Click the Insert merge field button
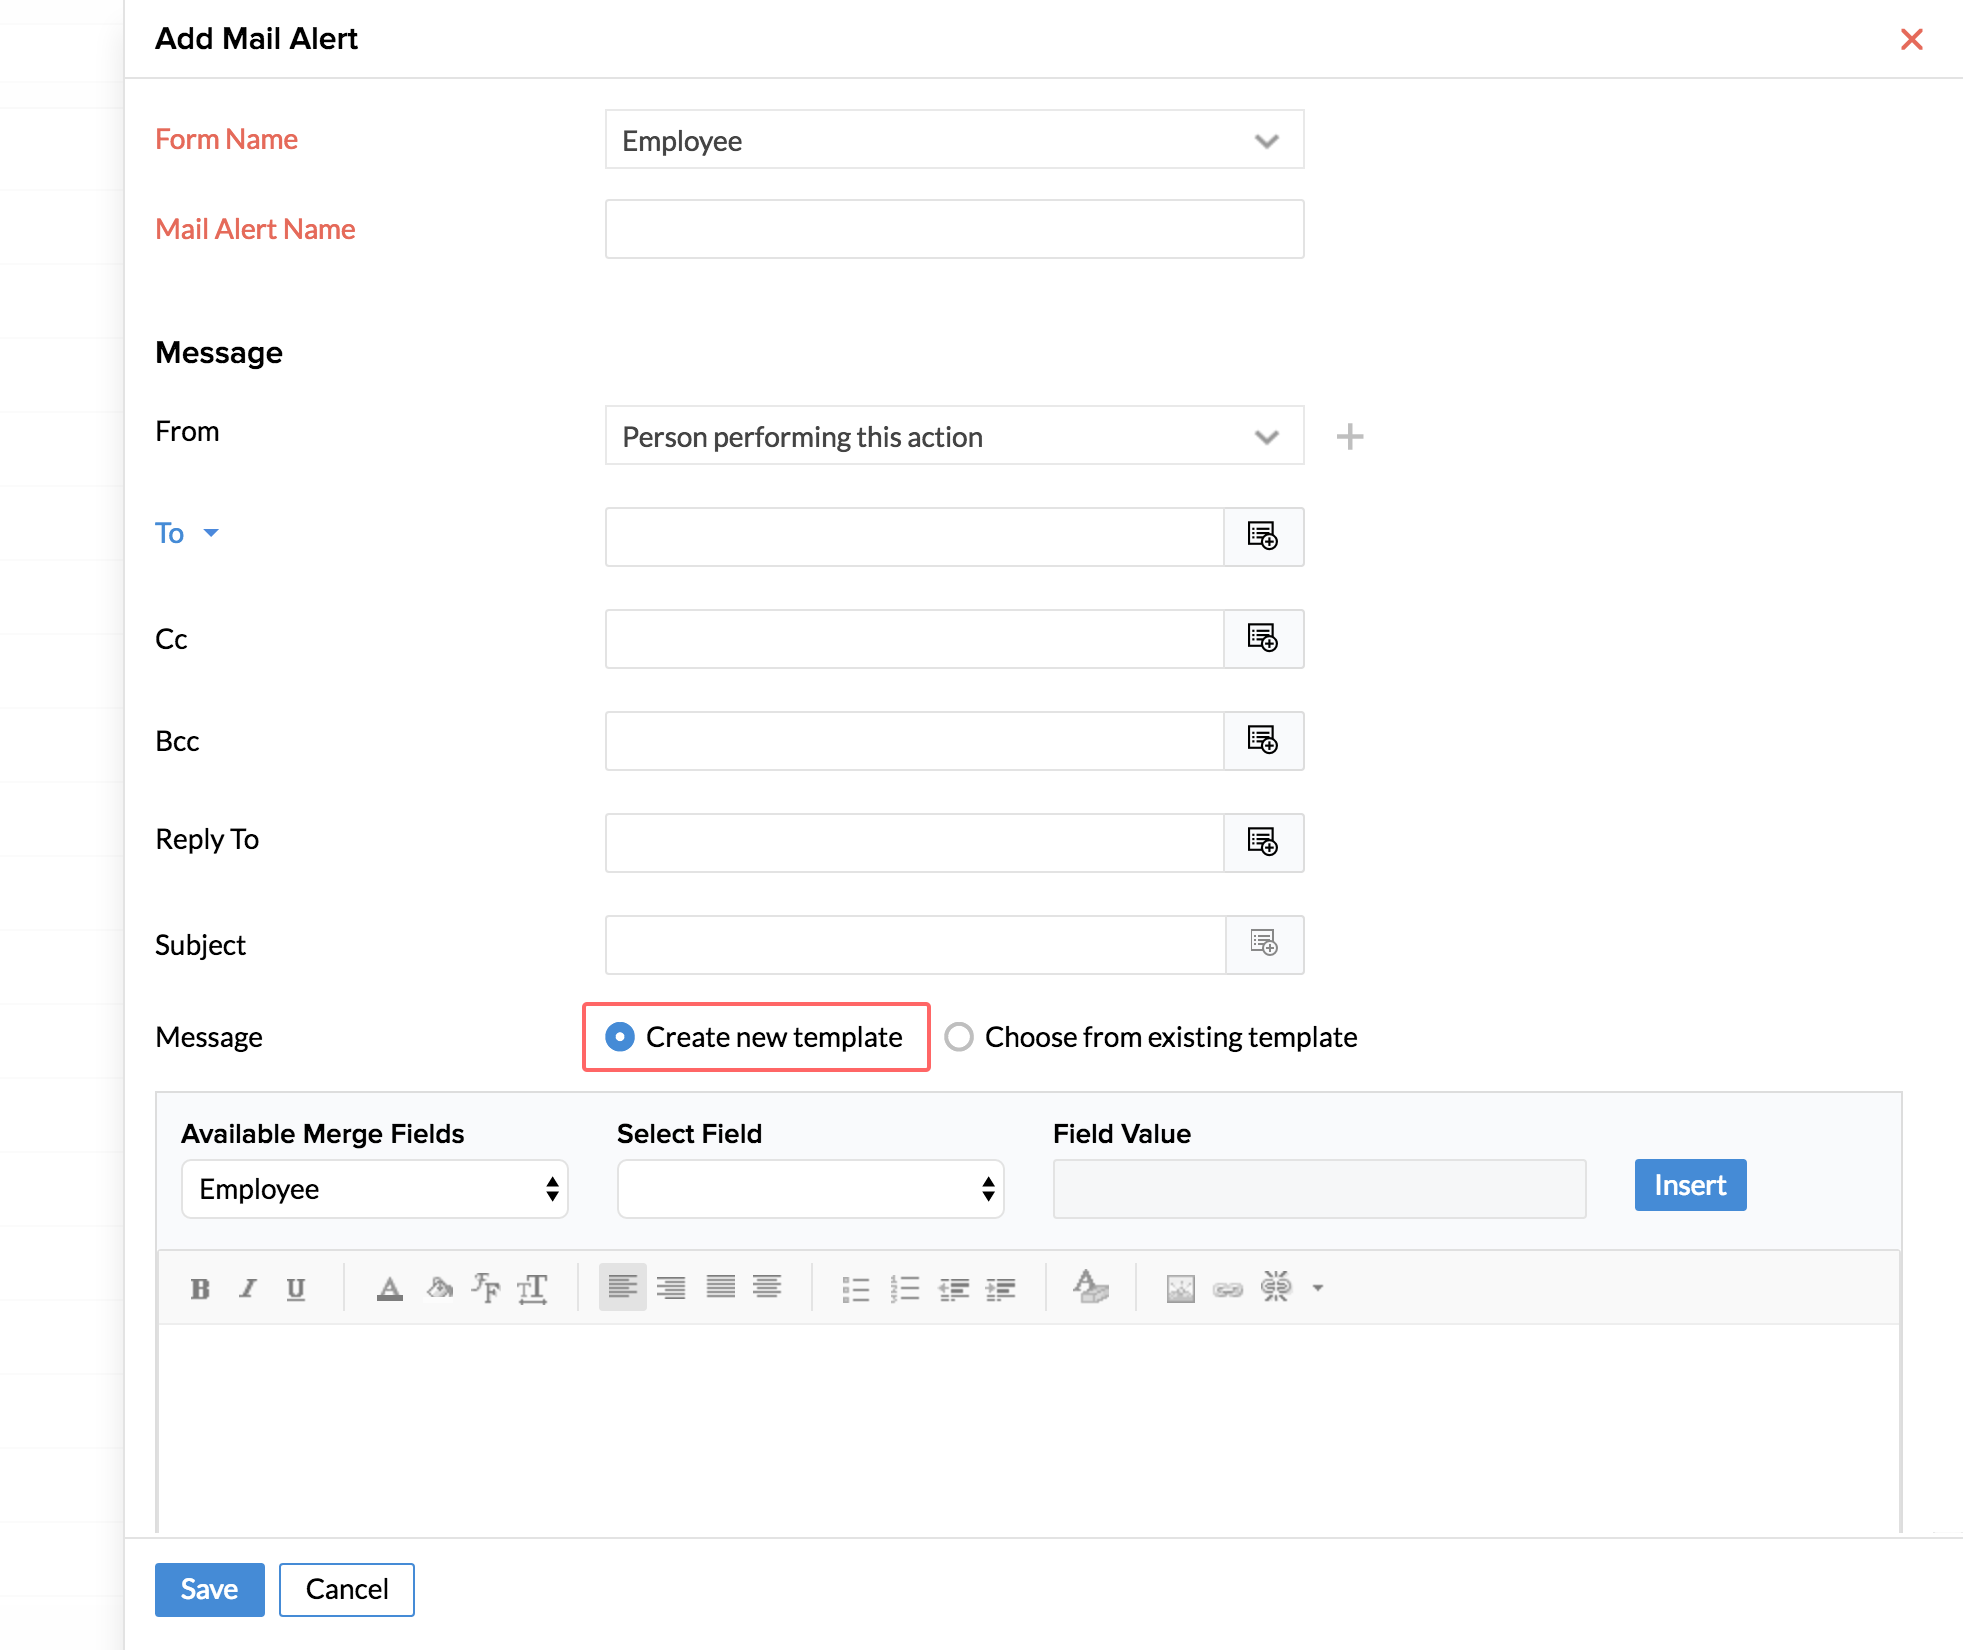The image size is (1963, 1650). click(x=1689, y=1185)
